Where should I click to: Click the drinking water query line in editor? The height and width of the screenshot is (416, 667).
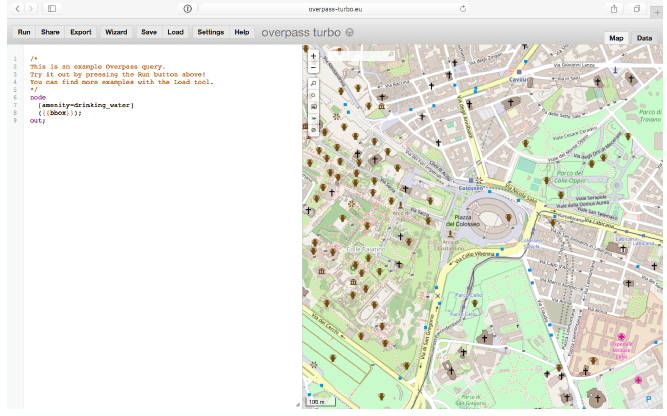pos(86,105)
